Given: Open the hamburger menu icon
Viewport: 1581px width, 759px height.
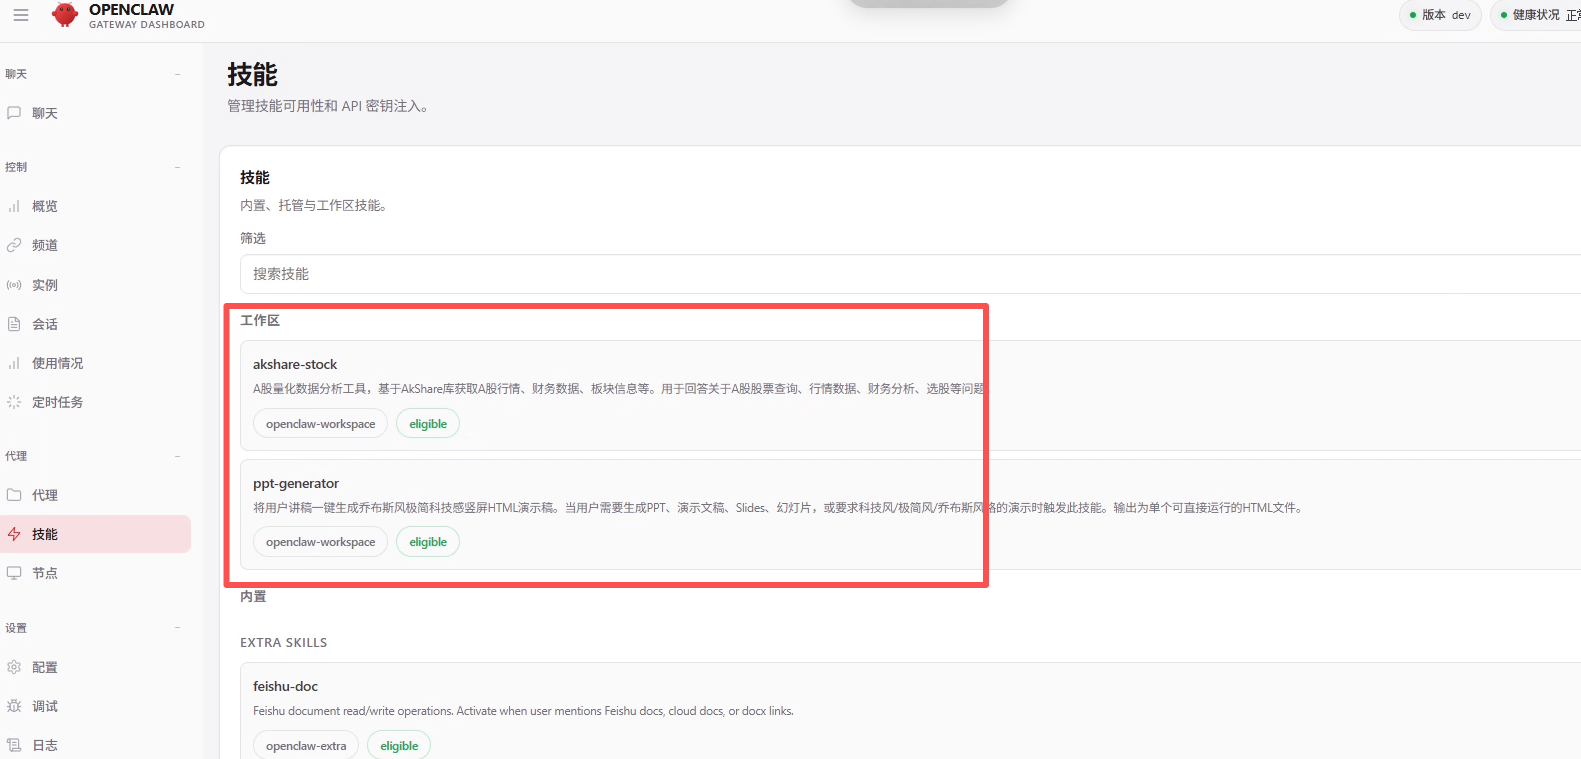Looking at the screenshot, I should pos(20,15).
